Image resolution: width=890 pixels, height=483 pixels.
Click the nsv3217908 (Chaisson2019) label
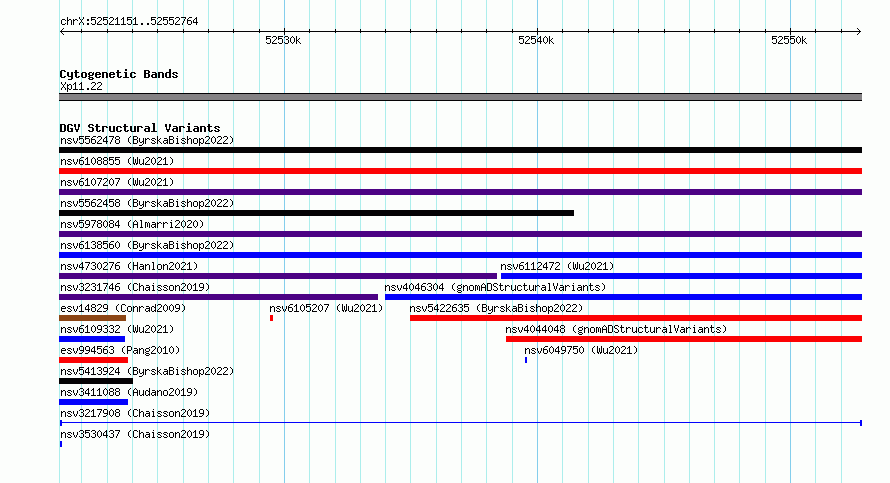click(x=135, y=413)
